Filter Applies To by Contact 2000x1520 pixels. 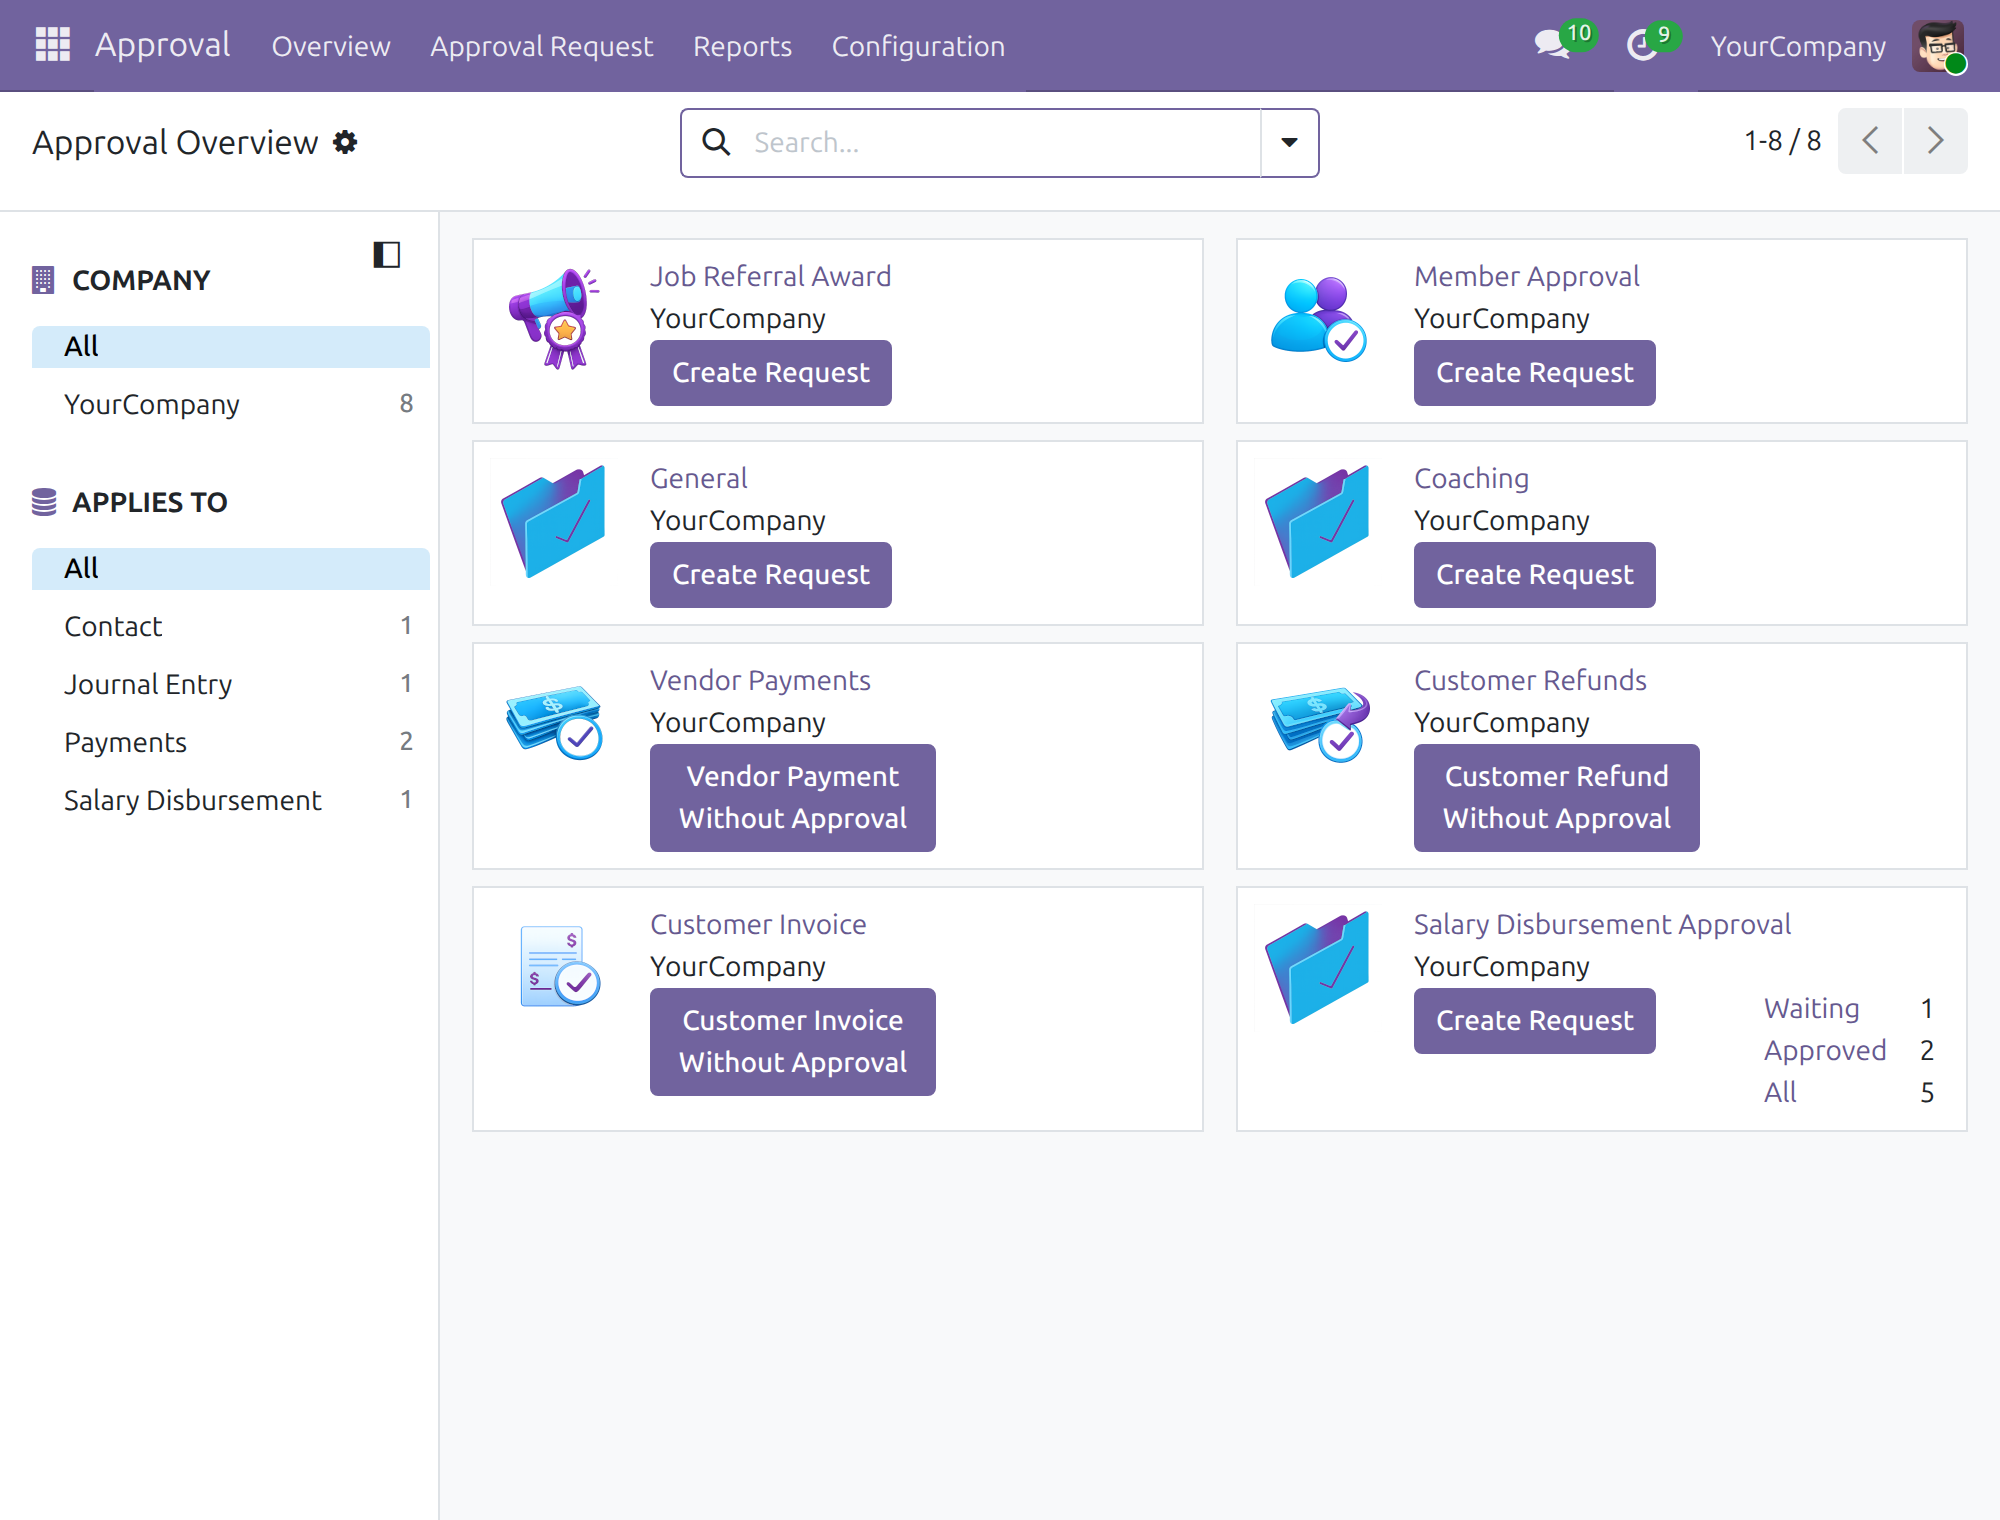tap(231, 627)
